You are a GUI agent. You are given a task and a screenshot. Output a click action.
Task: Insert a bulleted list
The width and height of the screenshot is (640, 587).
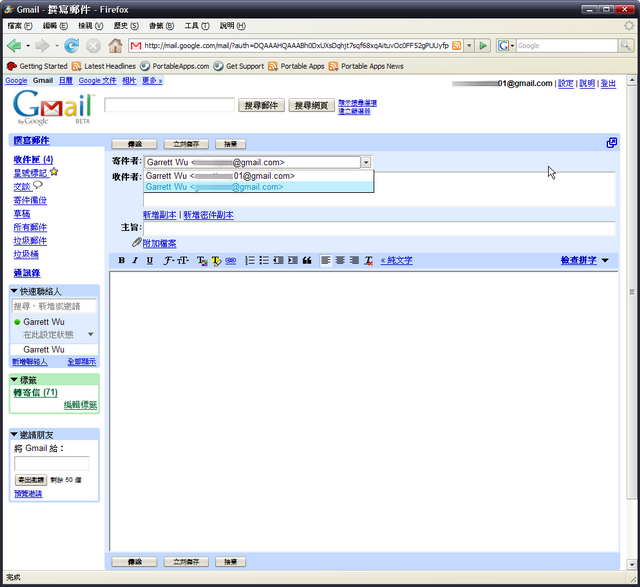[x=264, y=260]
